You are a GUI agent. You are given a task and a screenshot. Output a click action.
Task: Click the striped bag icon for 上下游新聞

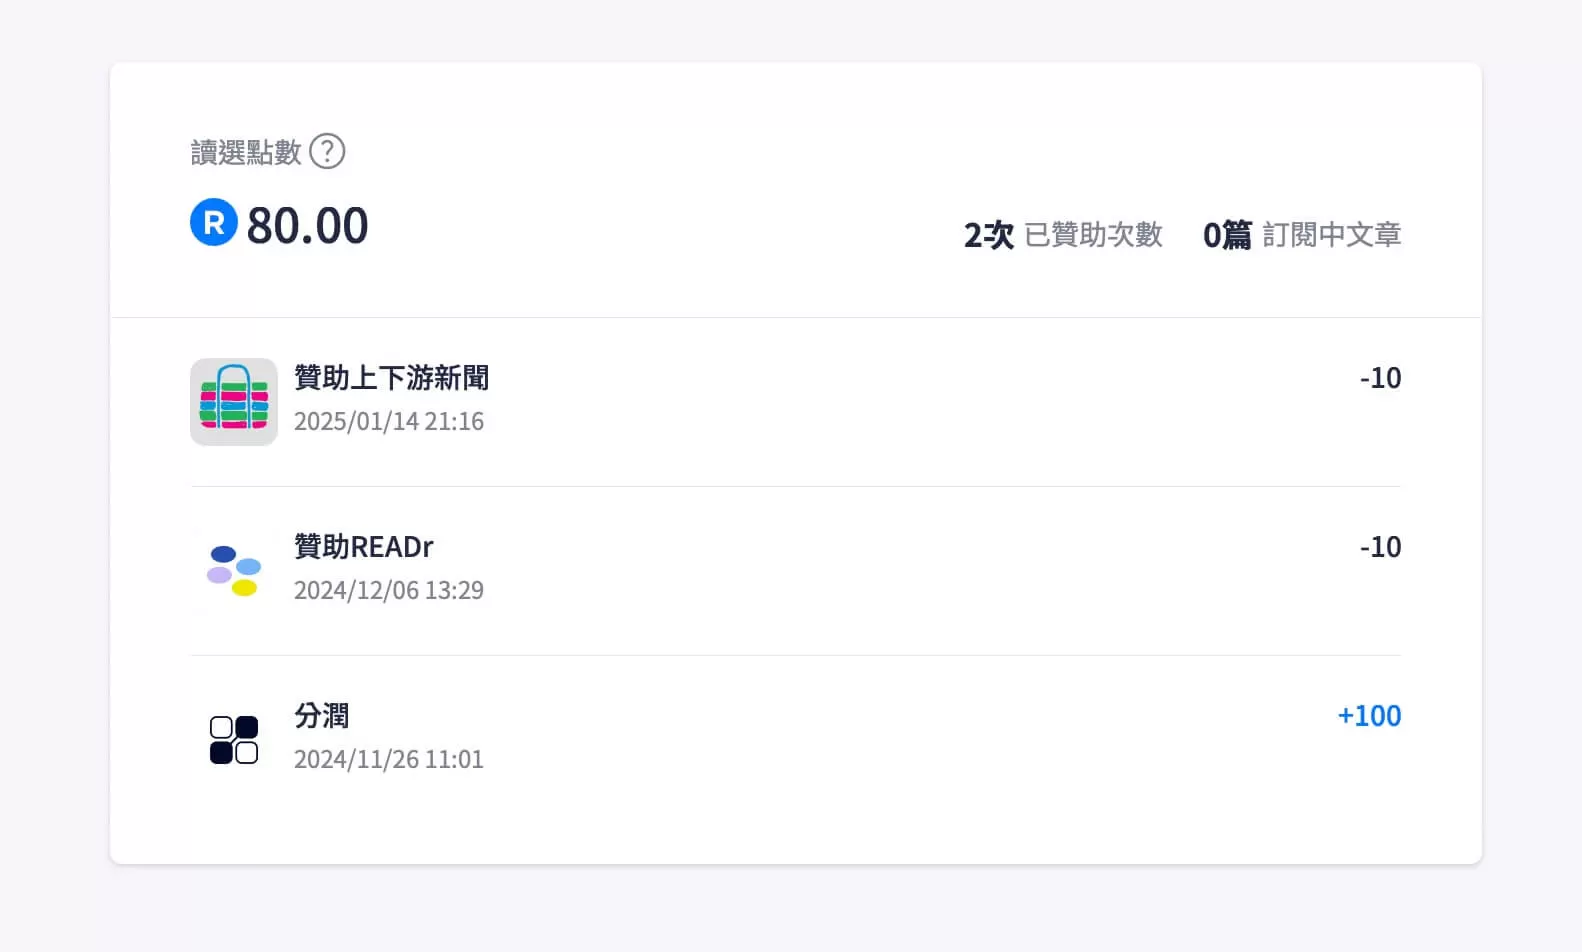[234, 402]
